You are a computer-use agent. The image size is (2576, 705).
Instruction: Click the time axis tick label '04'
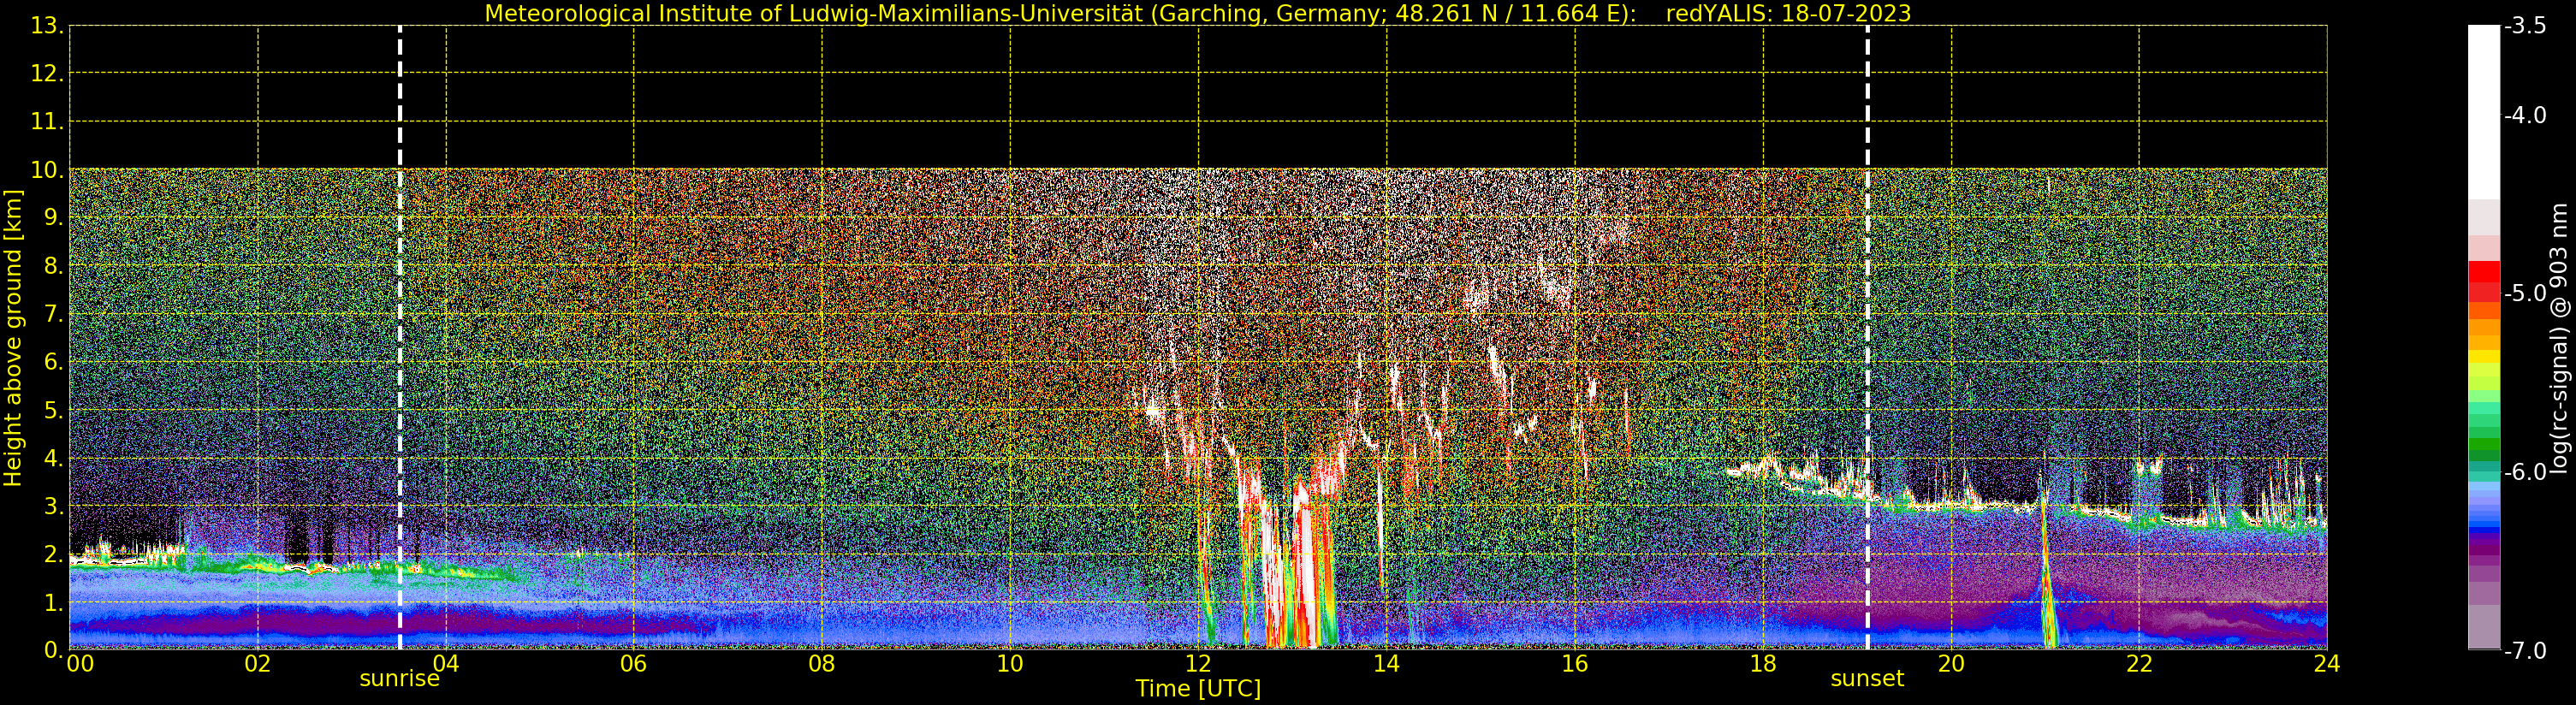point(446,664)
